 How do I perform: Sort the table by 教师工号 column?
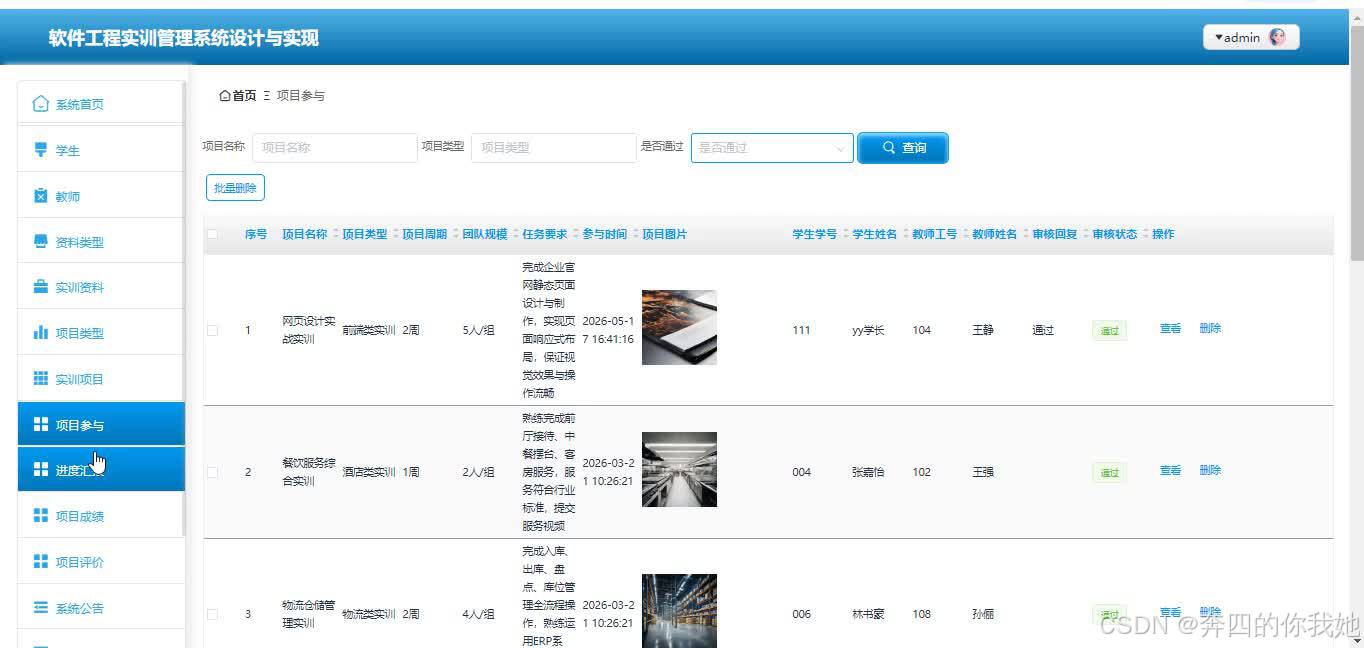[966, 234]
